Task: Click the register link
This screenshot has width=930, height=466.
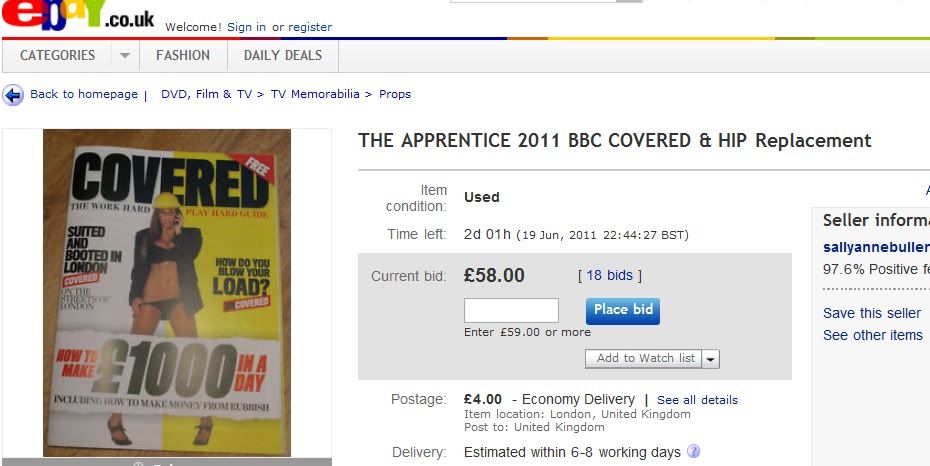Action: [310, 27]
